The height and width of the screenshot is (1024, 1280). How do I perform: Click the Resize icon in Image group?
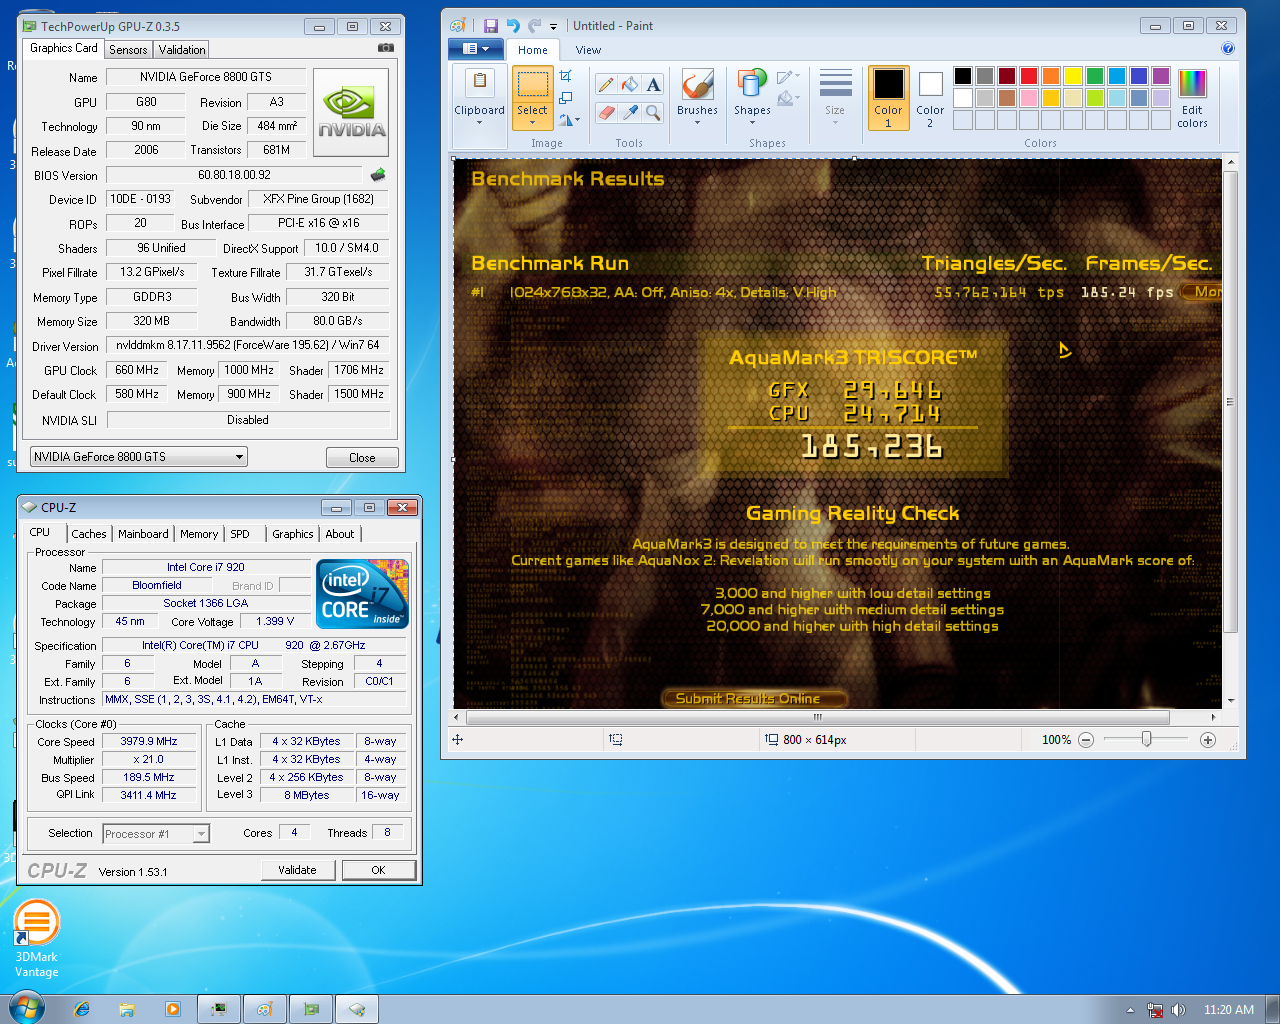point(566,98)
